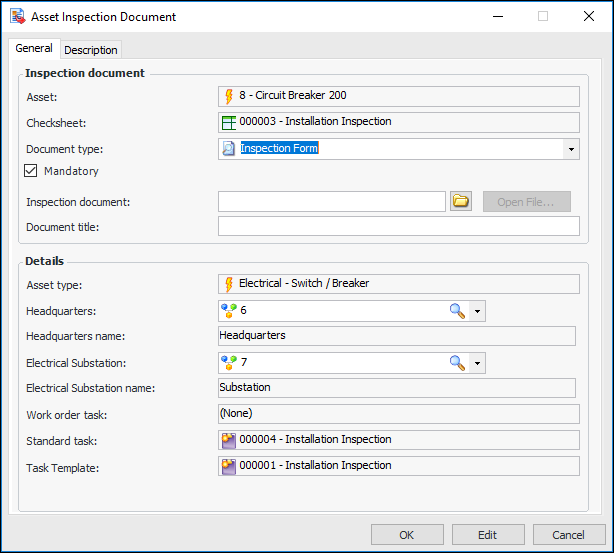Expand the Electrical Substation dropdown arrow

(477, 363)
